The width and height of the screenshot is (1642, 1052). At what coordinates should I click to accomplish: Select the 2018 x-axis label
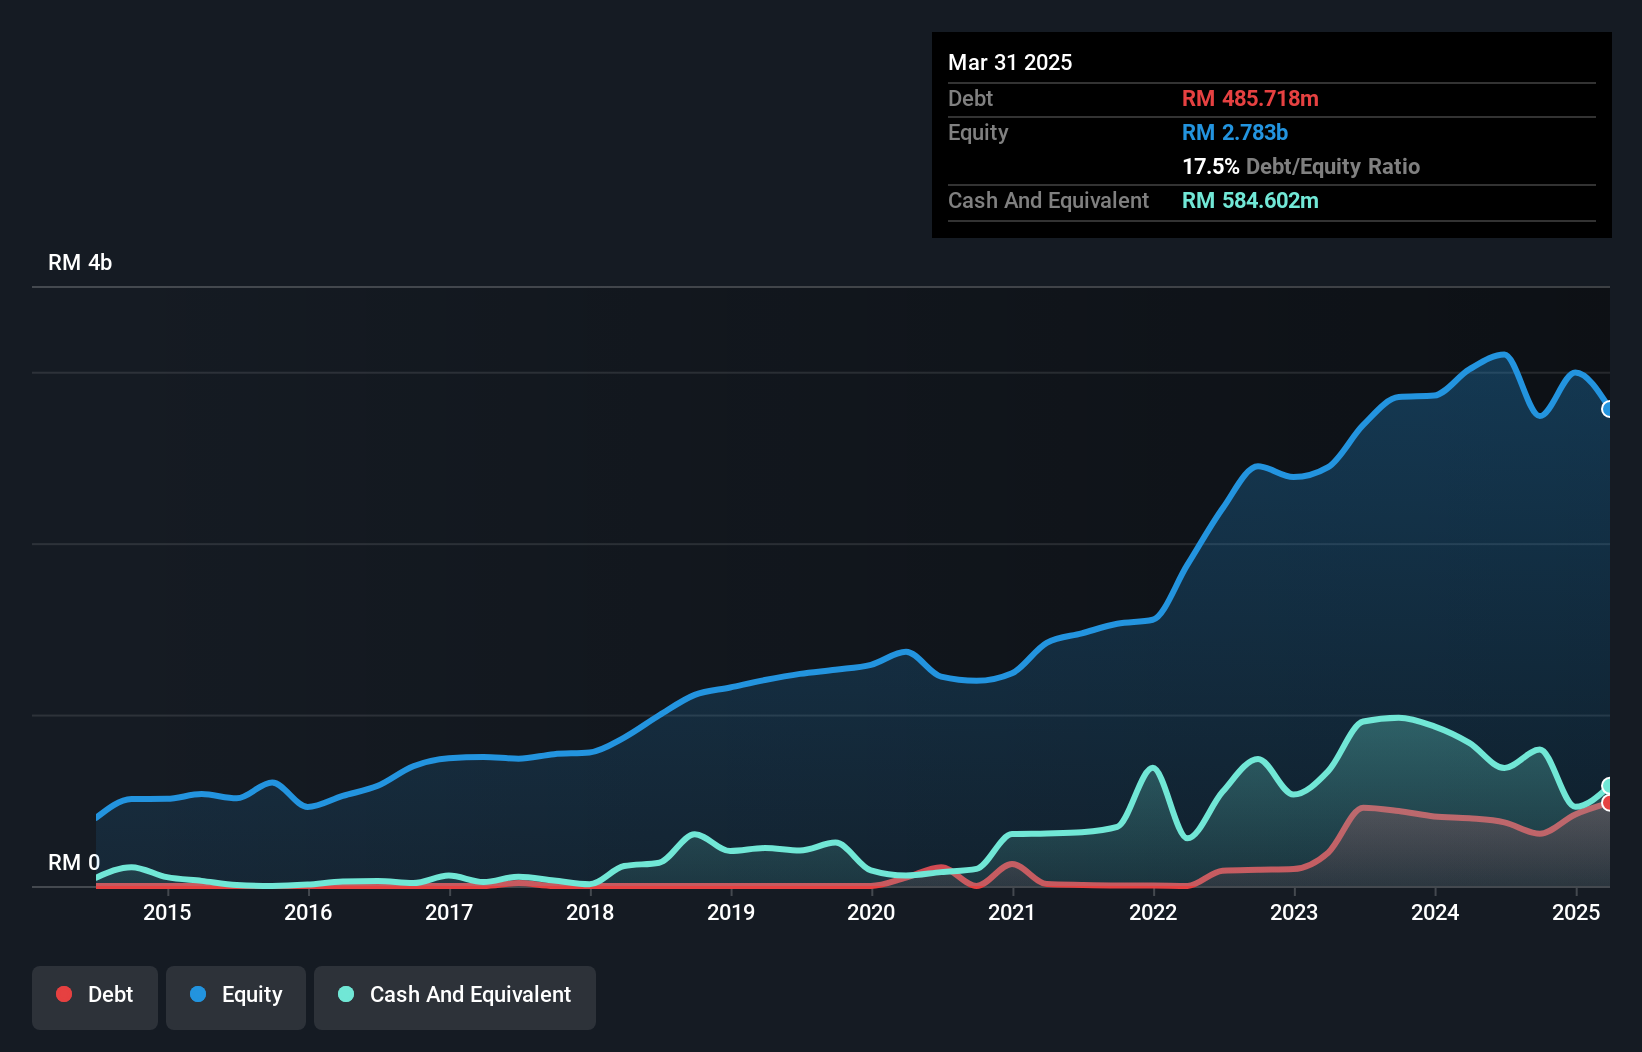click(590, 912)
